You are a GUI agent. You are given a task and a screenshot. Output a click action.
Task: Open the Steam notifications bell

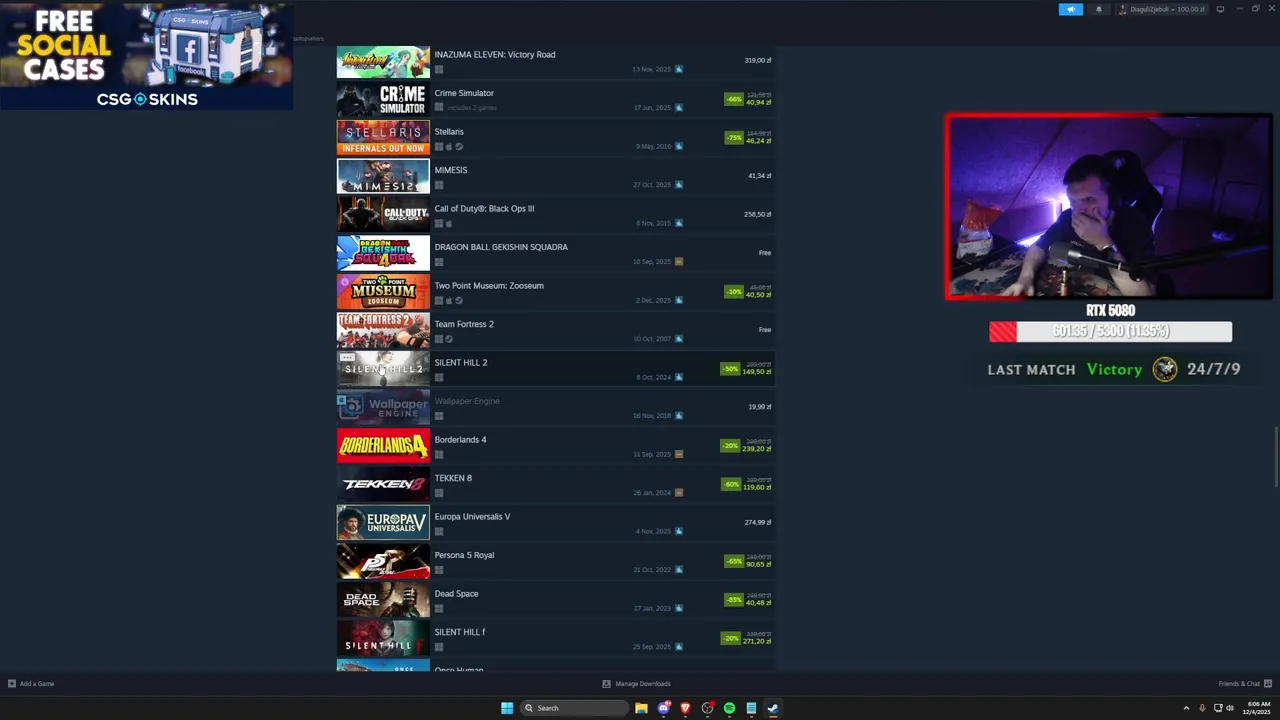(x=1098, y=9)
